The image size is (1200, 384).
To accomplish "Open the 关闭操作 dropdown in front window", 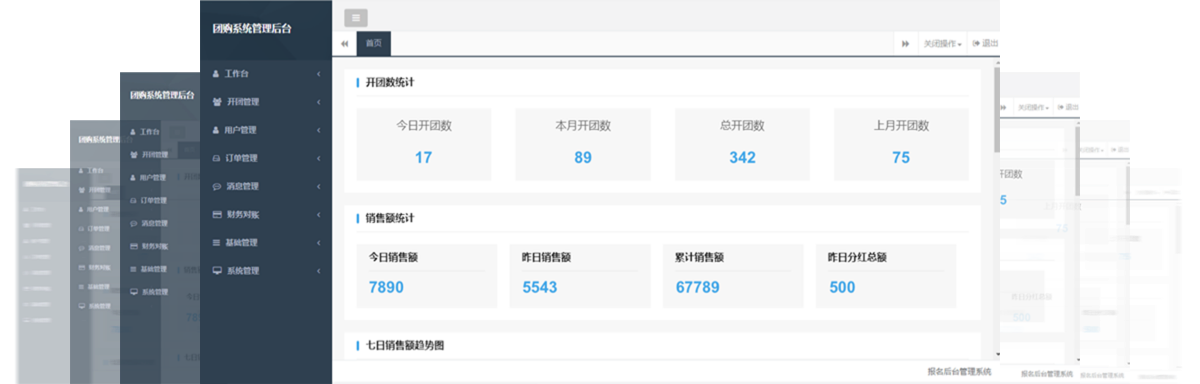I will 942,44.
